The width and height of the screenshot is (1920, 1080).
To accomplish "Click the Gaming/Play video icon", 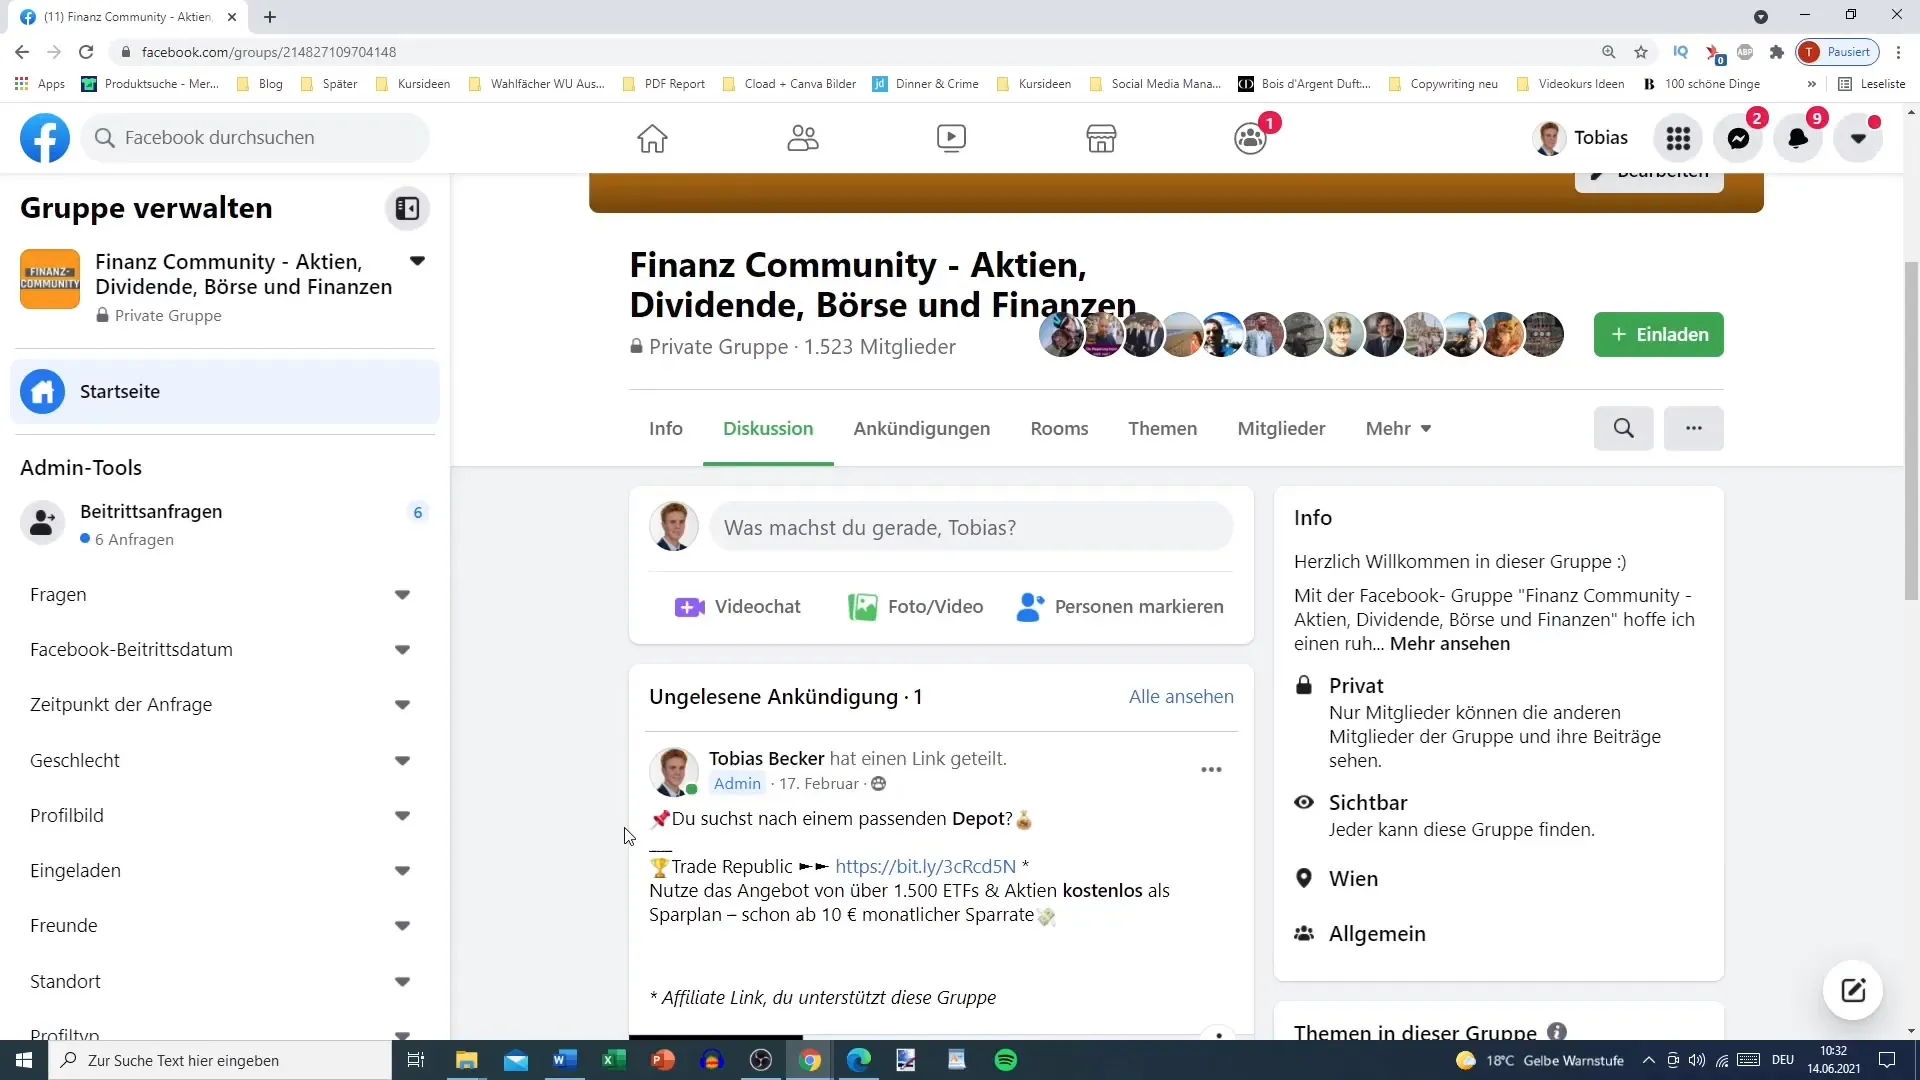I will 951,136.
